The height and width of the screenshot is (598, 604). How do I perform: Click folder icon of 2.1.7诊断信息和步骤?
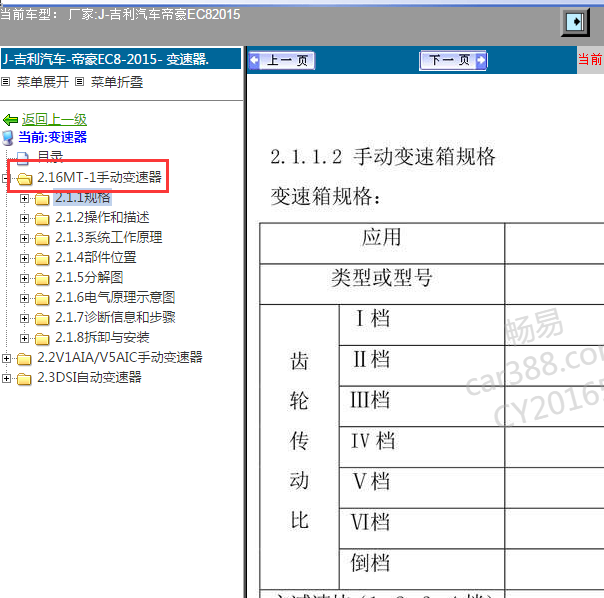(42, 319)
